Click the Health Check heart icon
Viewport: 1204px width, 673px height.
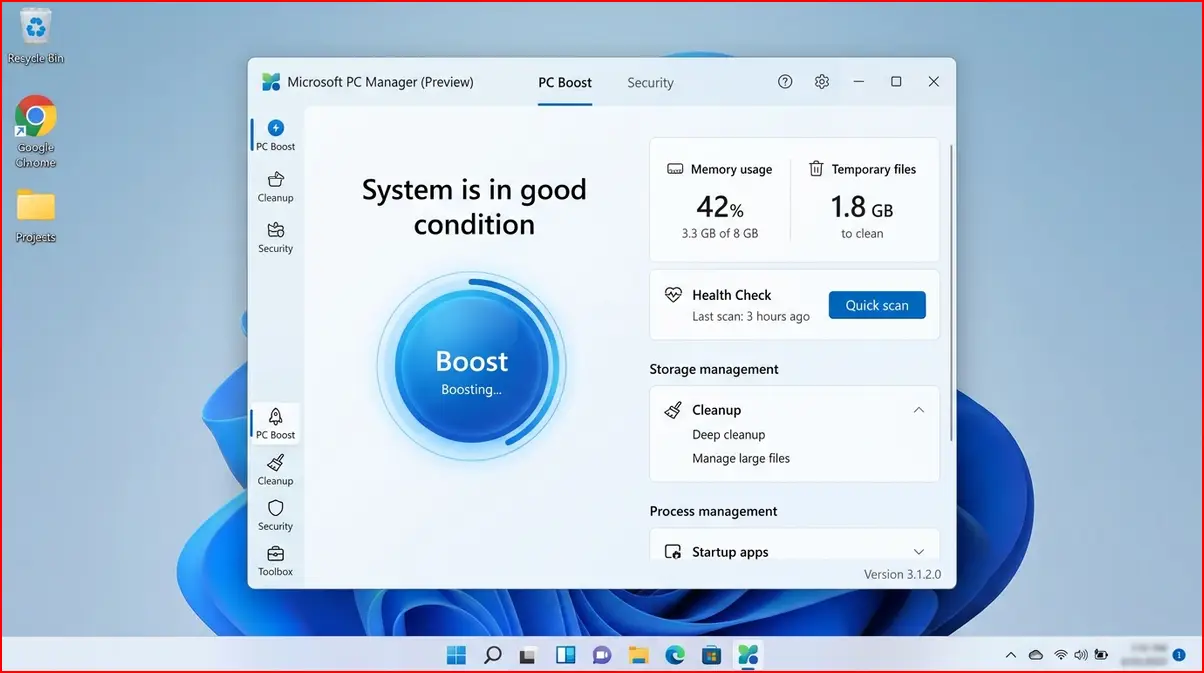673,295
